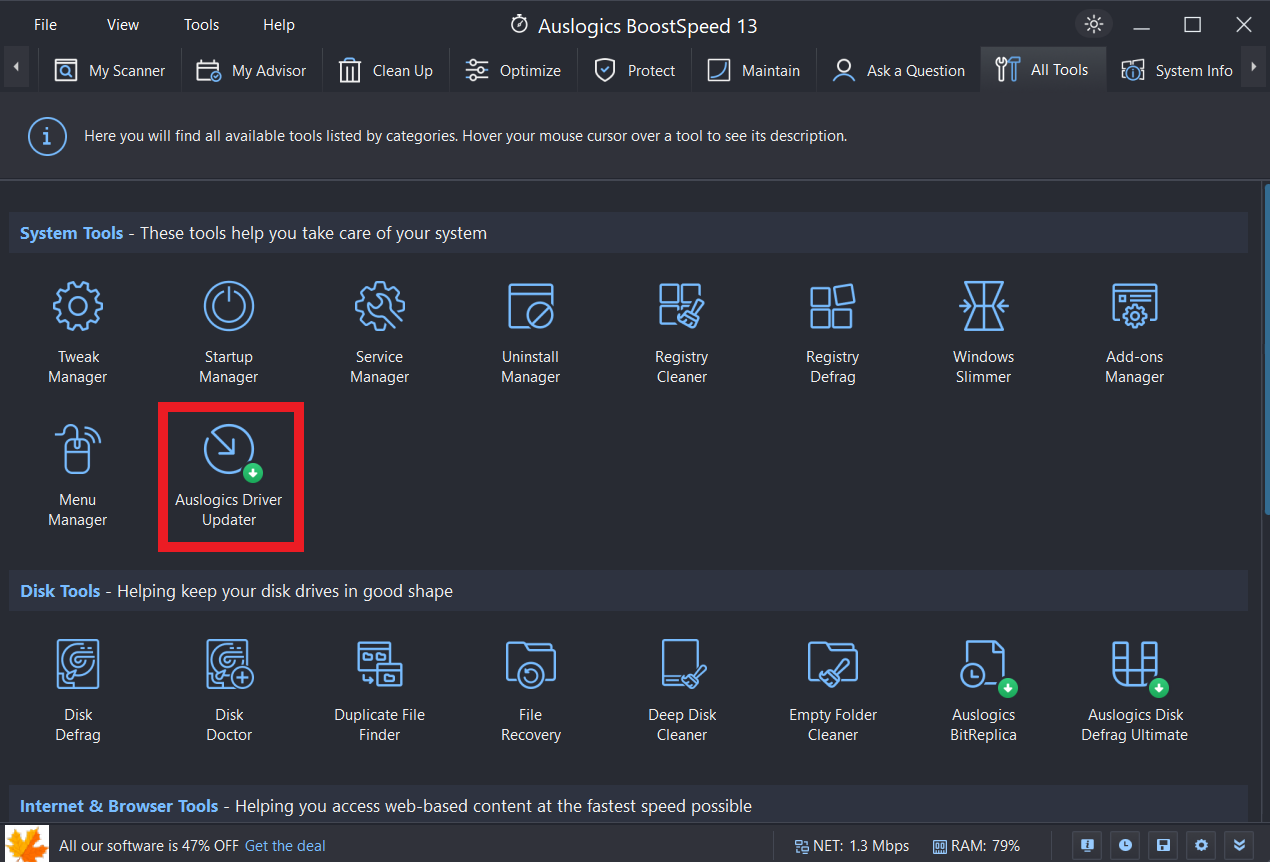The width and height of the screenshot is (1270, 862).
Task: Open Deep Disk Cleaner
Action: pyautogui.click(x=682, y=691)
